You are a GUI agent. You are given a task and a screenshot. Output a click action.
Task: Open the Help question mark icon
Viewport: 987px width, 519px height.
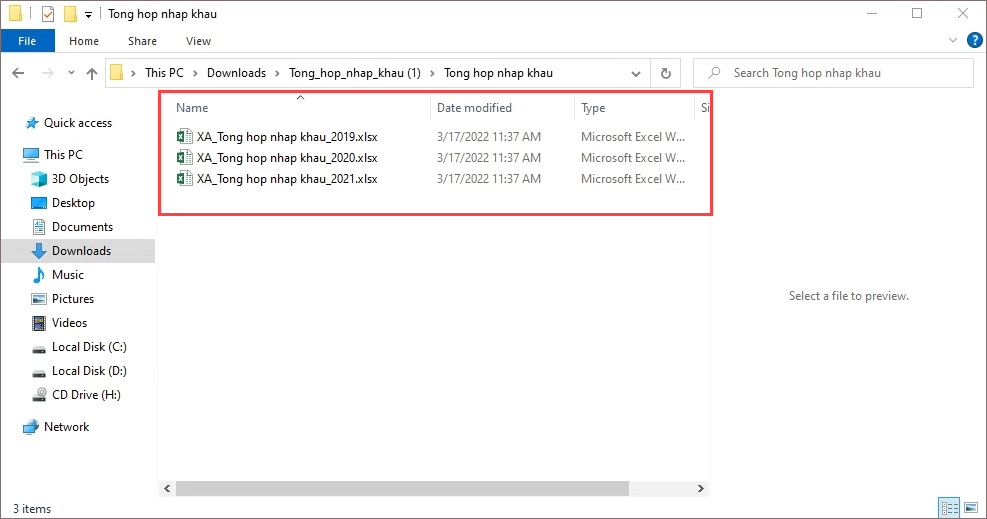click(974, 41)
